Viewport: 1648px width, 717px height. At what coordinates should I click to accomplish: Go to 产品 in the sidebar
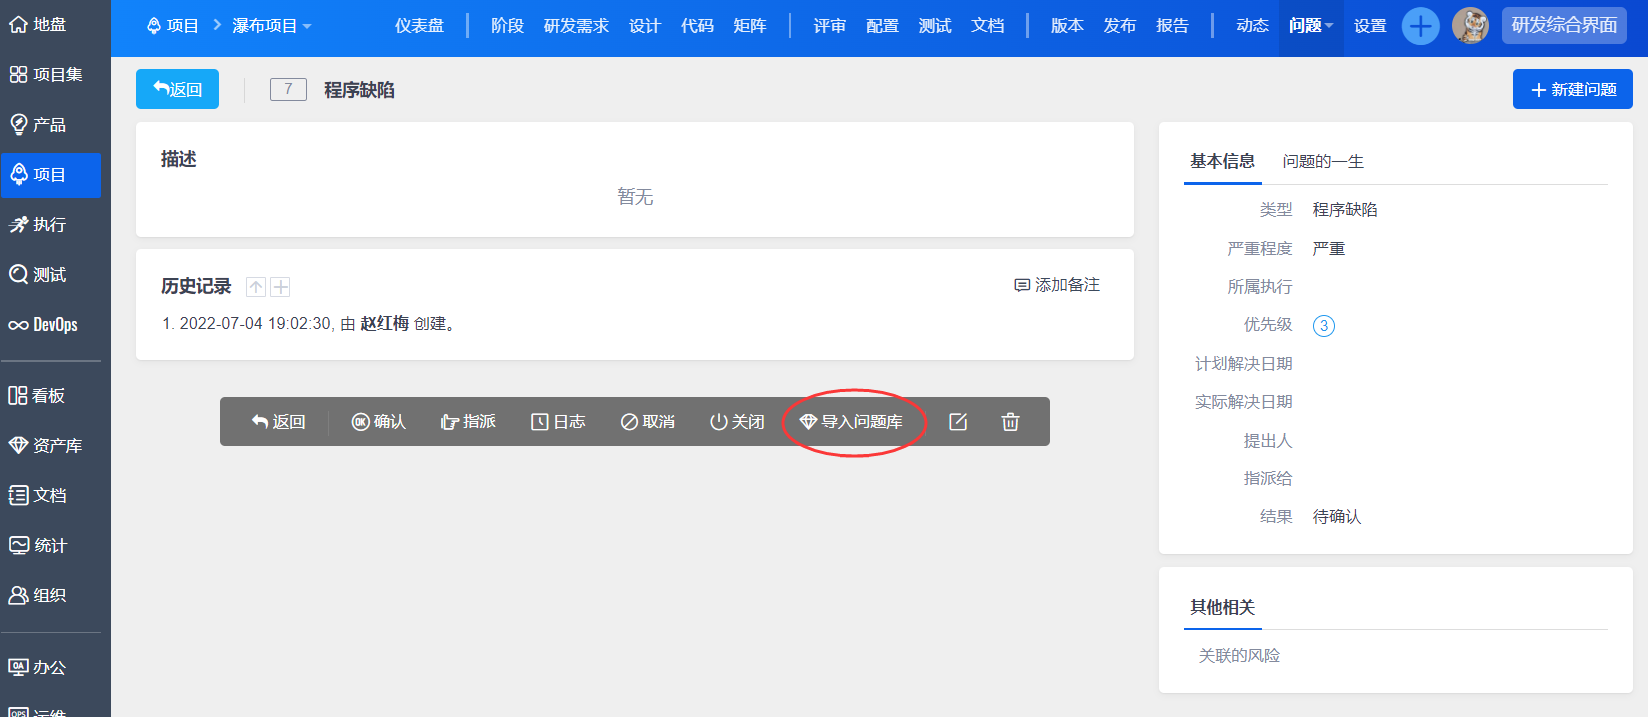point(38,125)
